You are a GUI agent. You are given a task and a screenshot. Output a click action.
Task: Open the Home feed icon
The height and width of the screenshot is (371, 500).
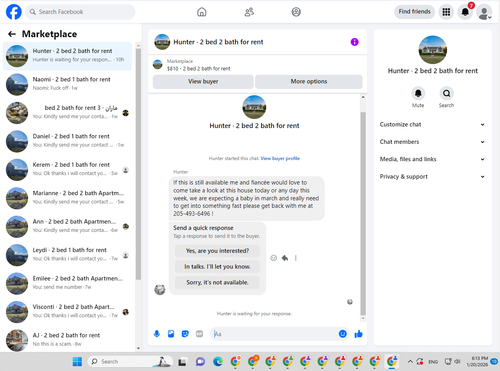tap(202, 12)
